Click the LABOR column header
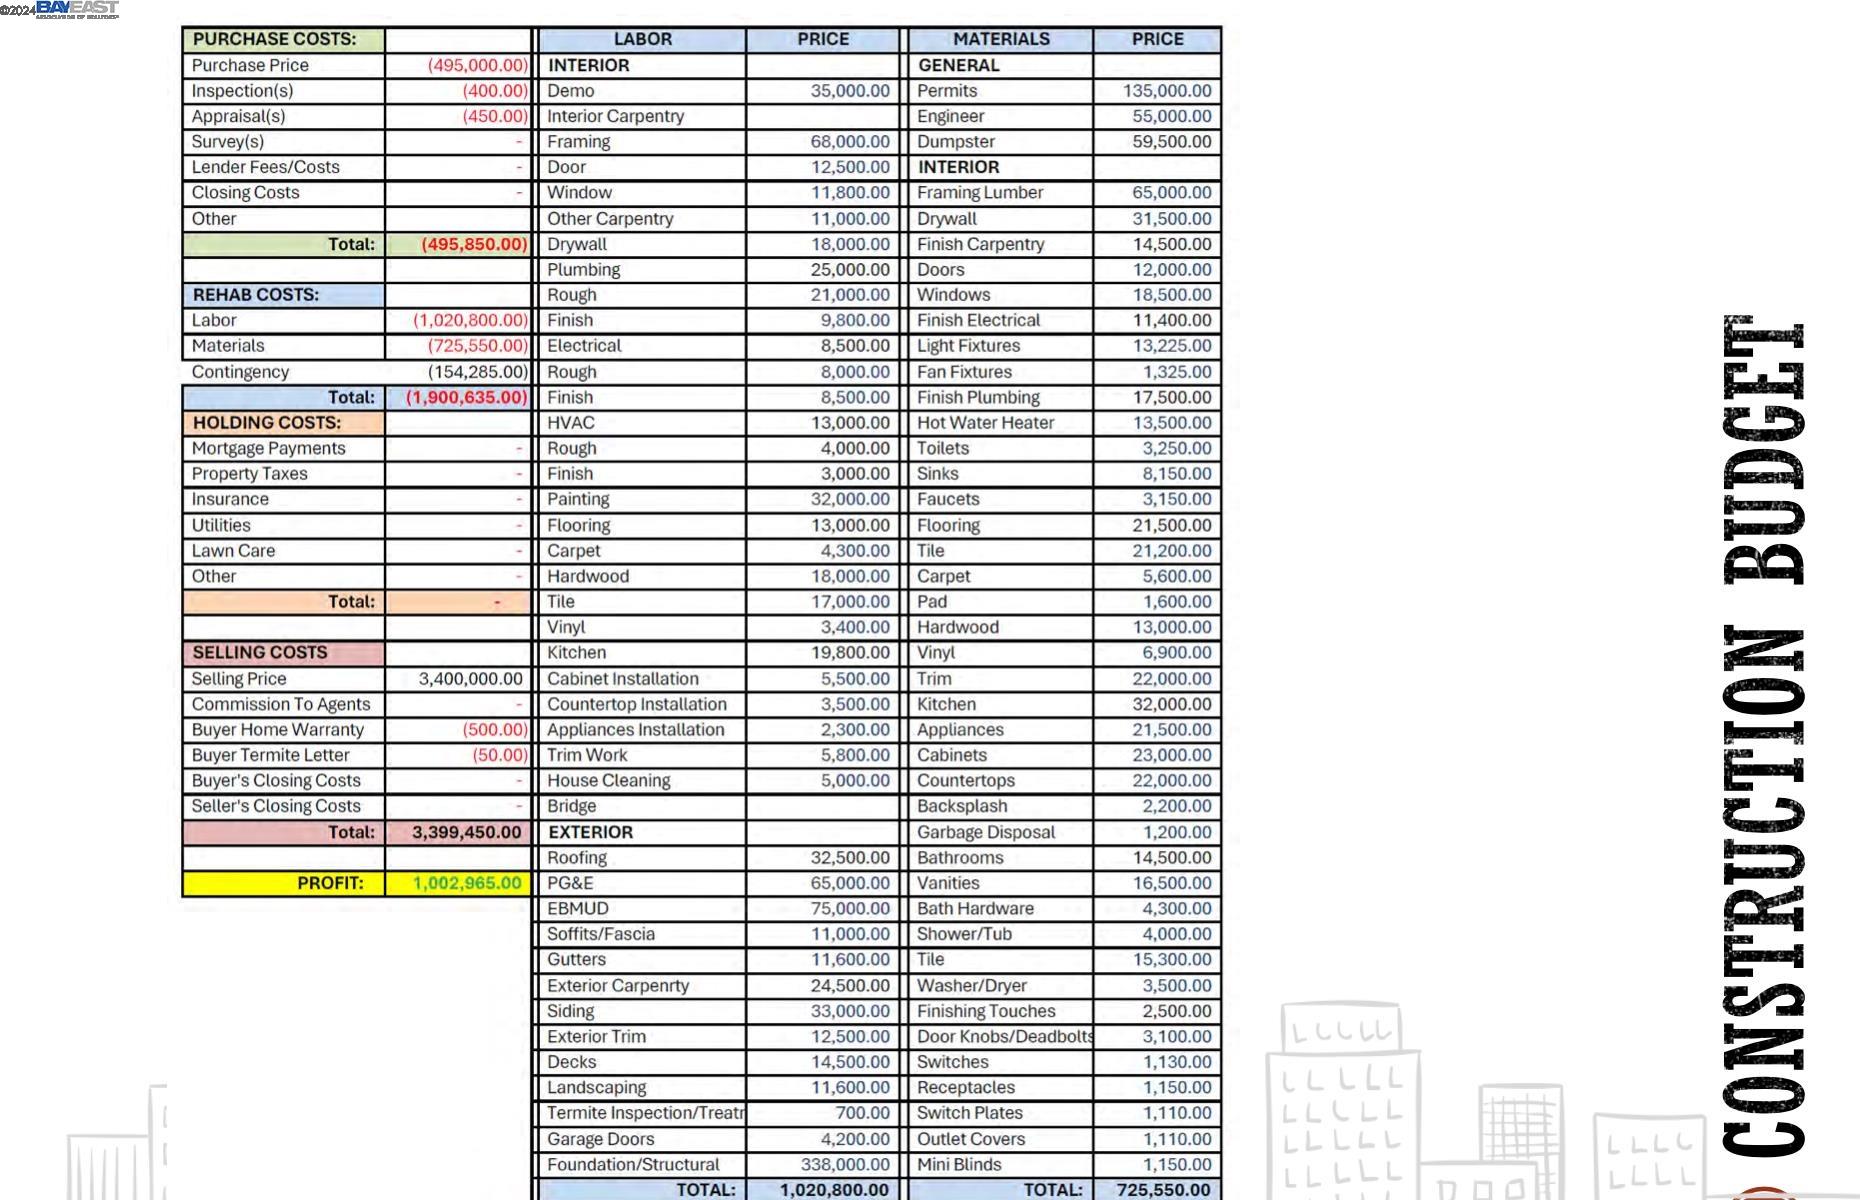The height and width of the screenshot is (1200, 1860). [642, 39]
